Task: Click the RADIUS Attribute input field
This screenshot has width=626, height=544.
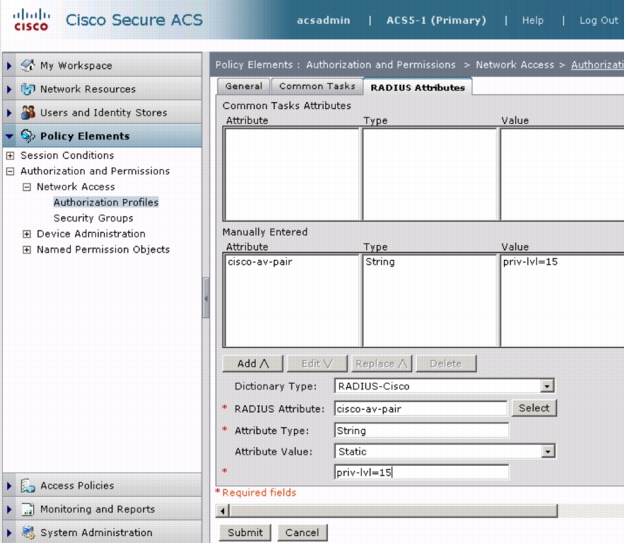Action: coord(421,409)
